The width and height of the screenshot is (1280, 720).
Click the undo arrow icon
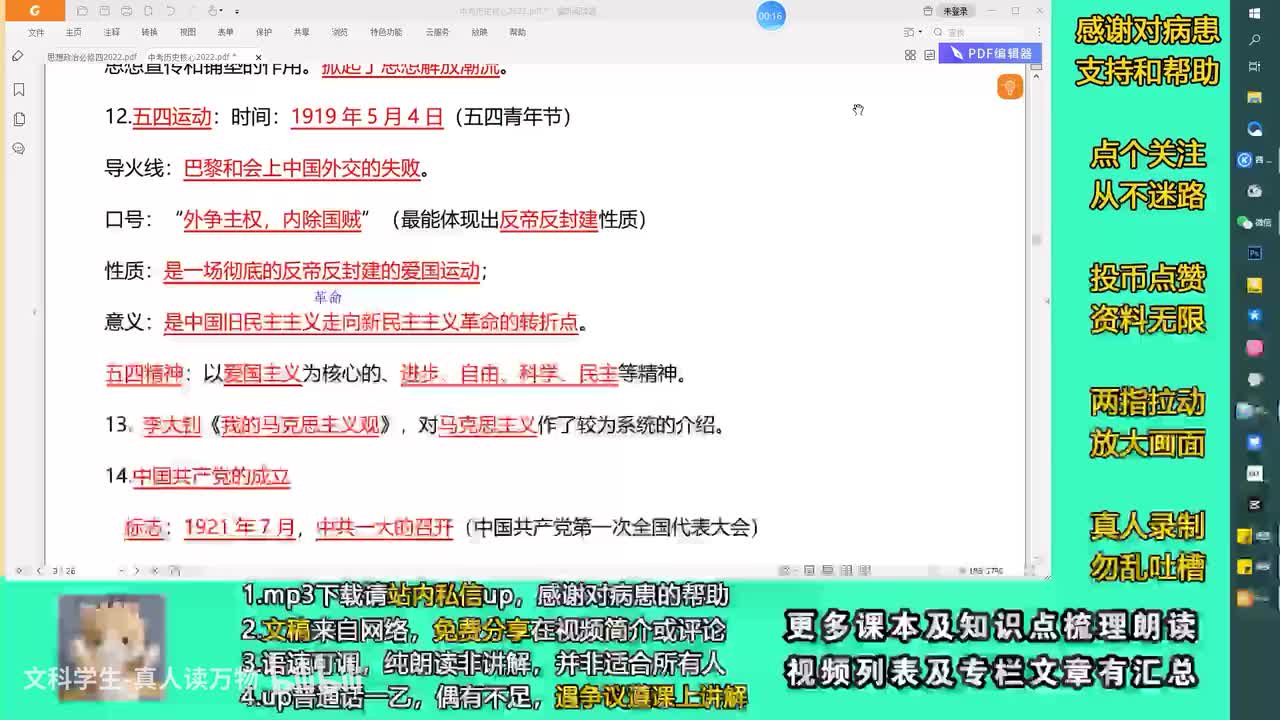coord(170,11)
